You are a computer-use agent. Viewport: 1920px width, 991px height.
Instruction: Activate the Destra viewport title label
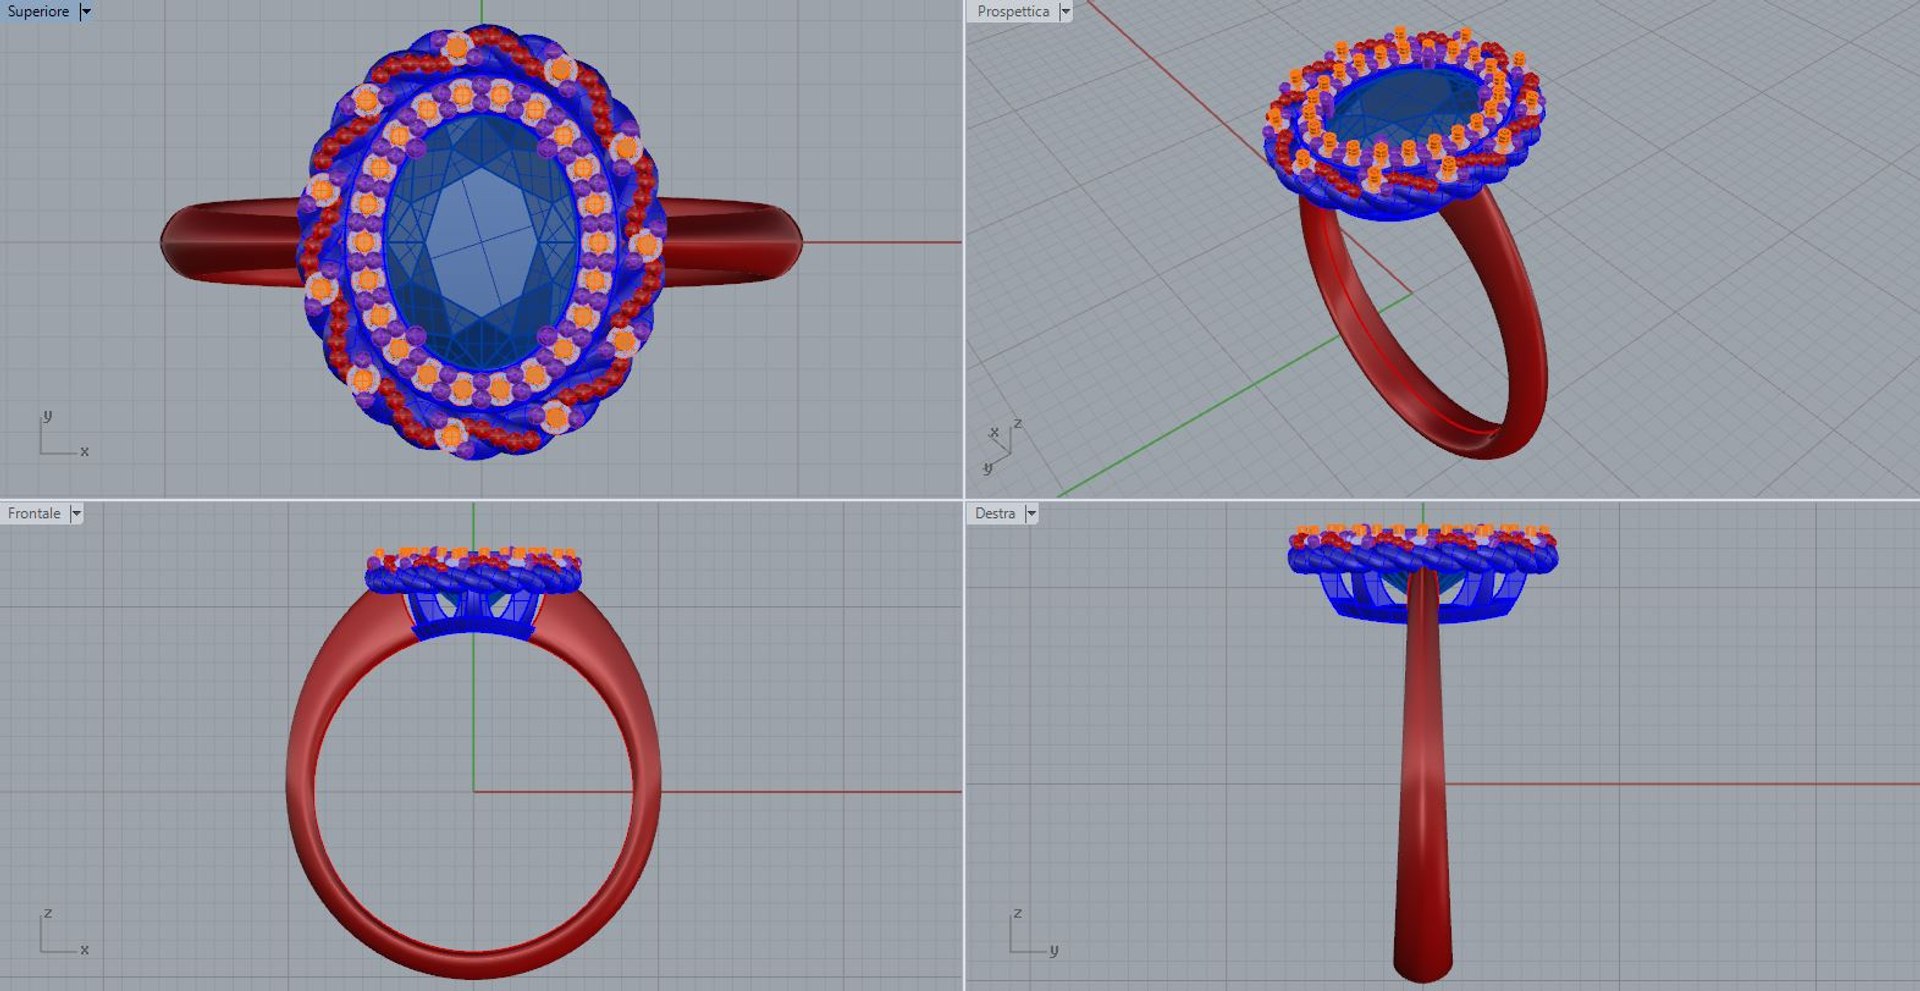(995, 513)
